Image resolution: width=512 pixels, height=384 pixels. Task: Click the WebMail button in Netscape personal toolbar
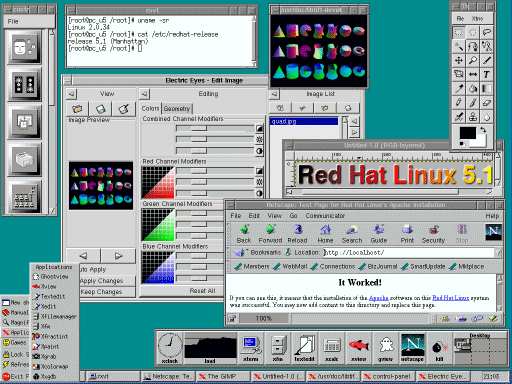(x=291, y=266)
